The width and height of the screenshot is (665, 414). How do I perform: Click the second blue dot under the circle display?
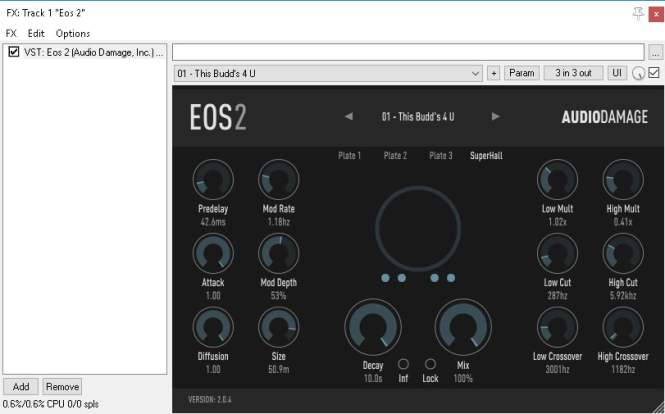(x=402, y=278)
